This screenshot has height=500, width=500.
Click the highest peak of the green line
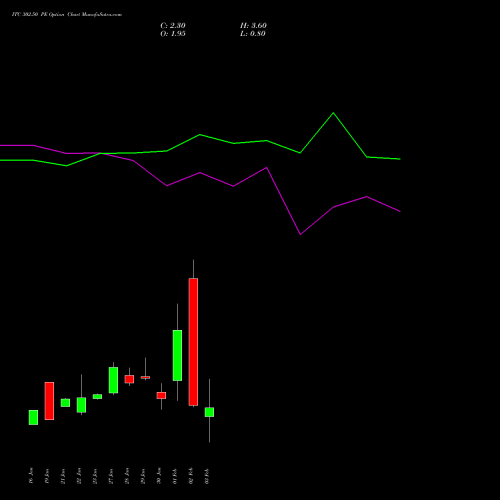[333, 113]
